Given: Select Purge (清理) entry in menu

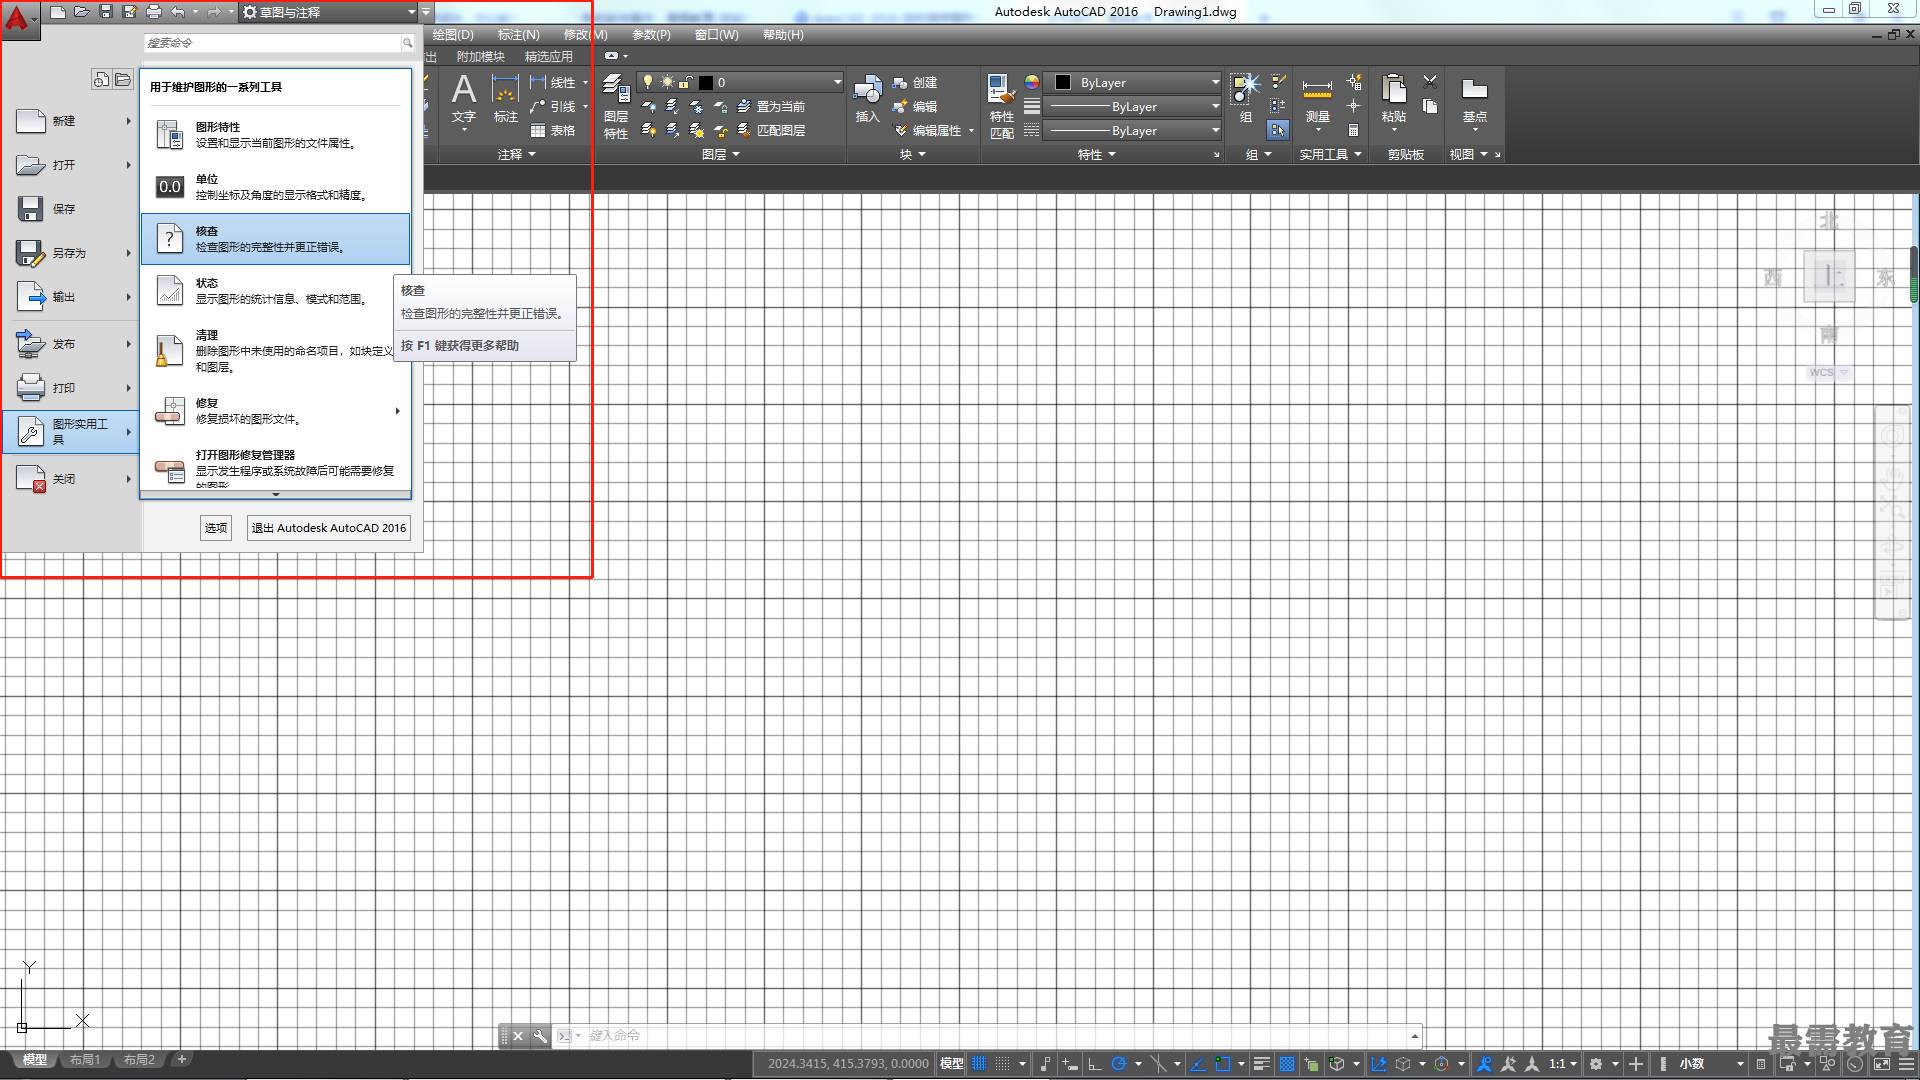Looking at the screenshot, I should pyautogui.click(x=275, y=351).
